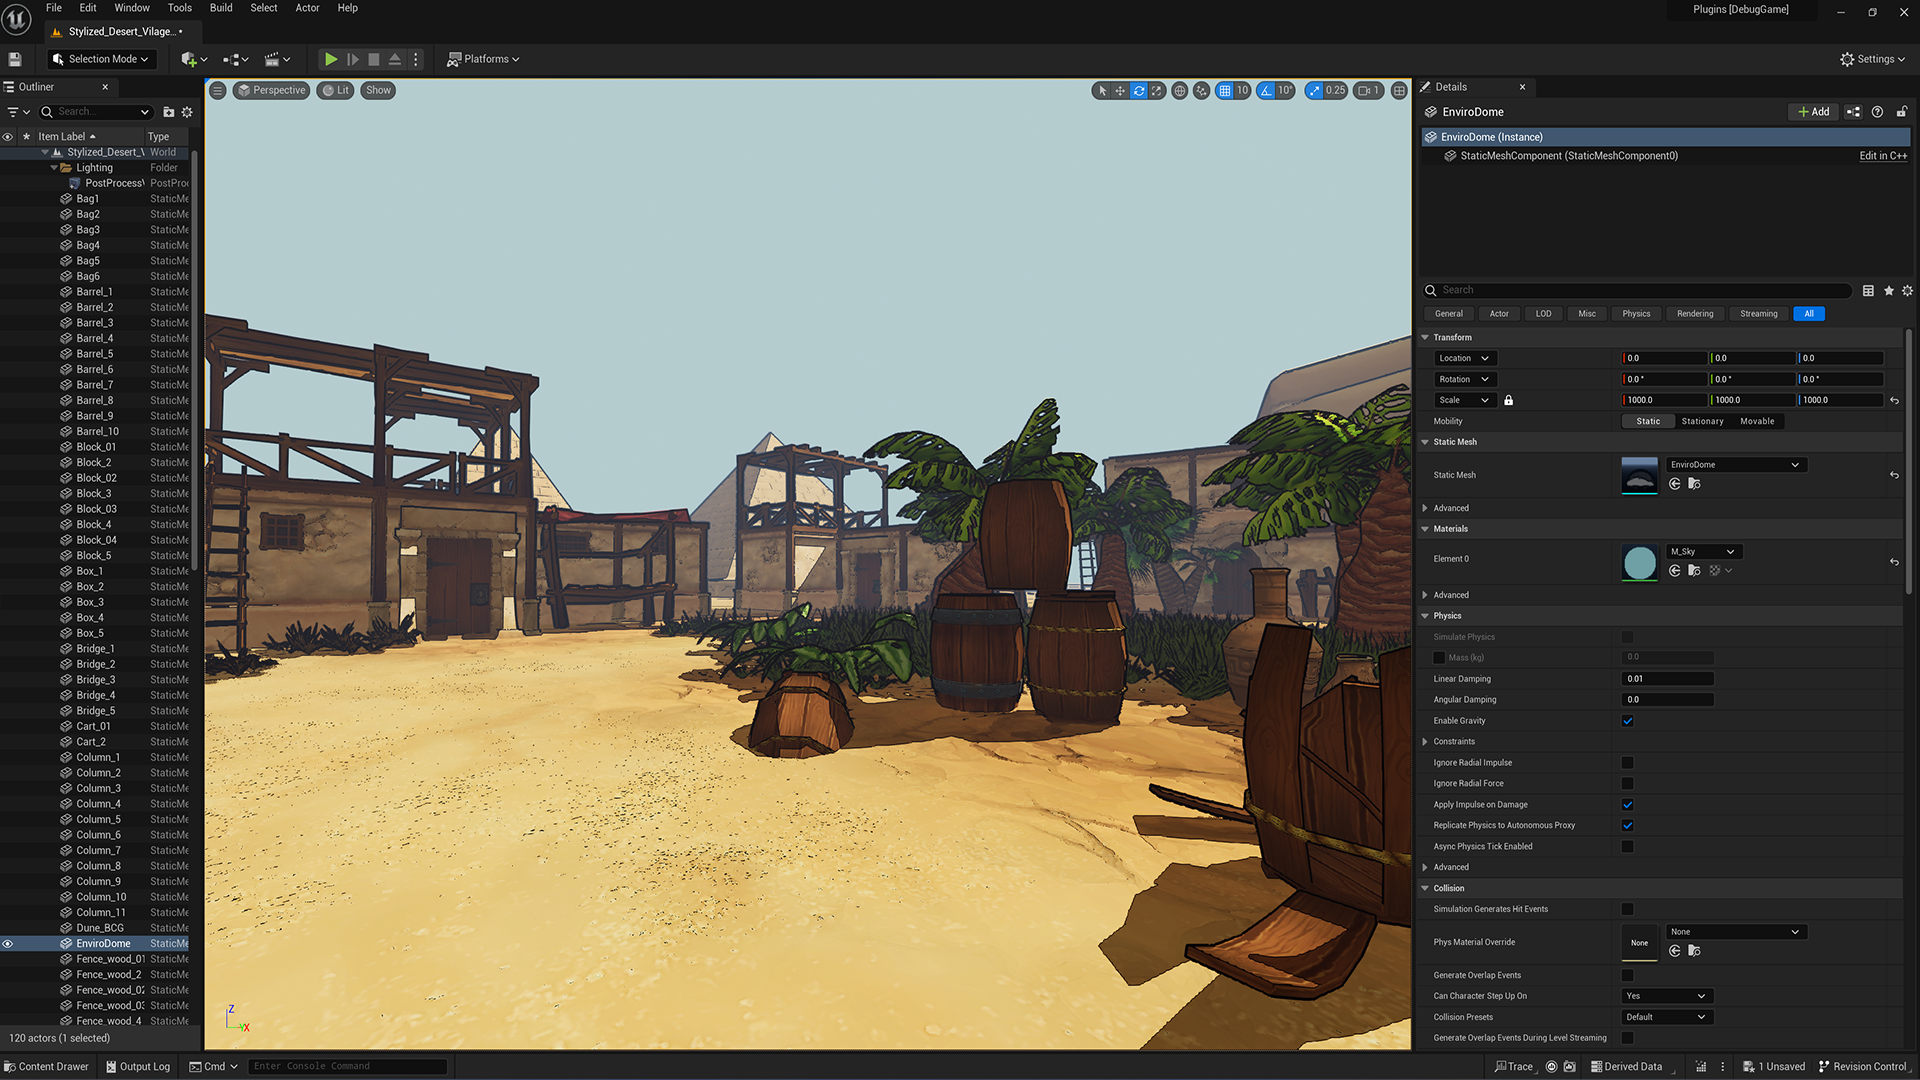Screen dimensions: 1920x1080
Task: Collapse the Transform section
Action: (1425, 337)
